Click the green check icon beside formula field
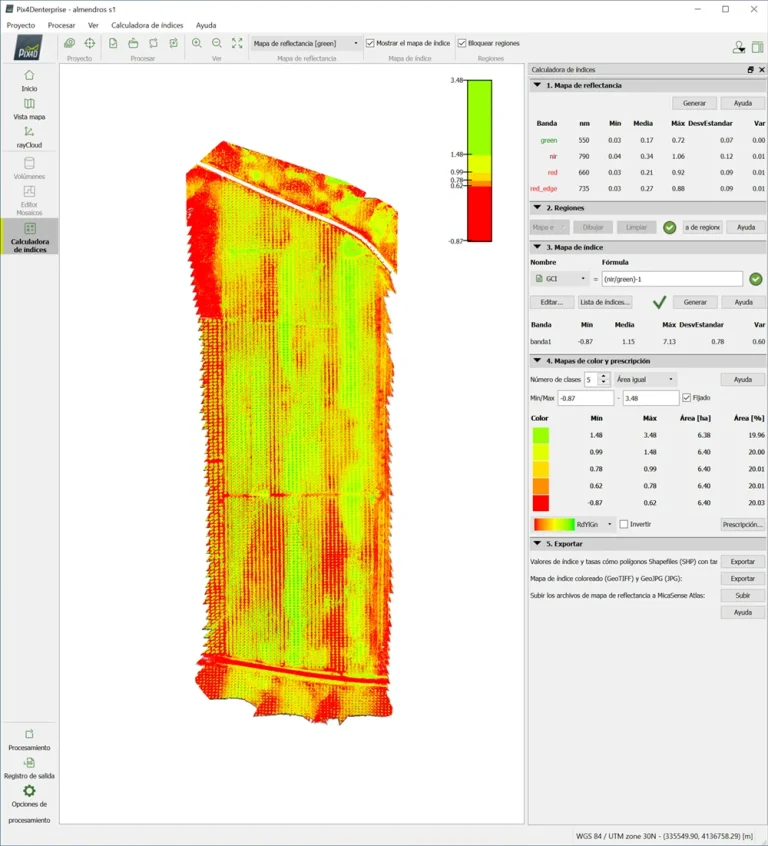 756,279
